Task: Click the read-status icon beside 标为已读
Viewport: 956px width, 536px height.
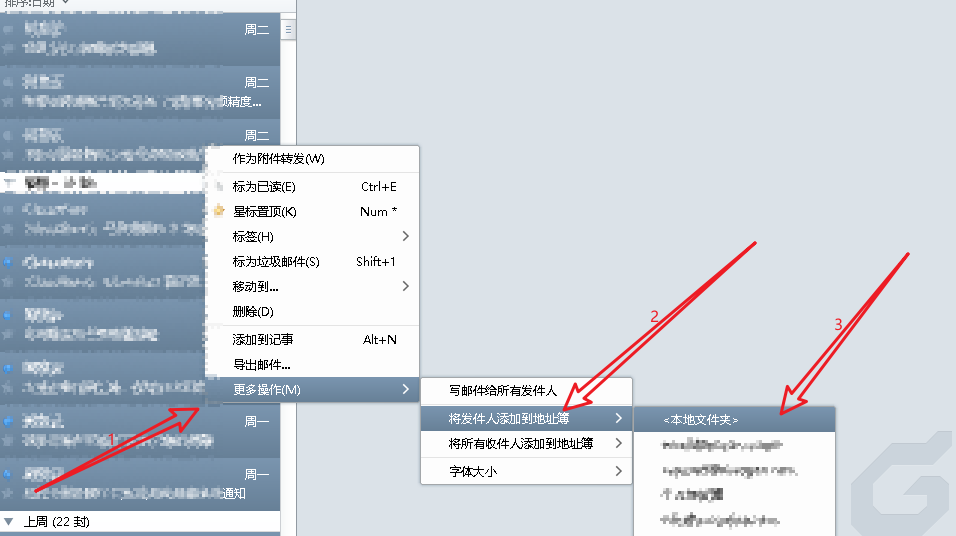Action: coord(220,187)
